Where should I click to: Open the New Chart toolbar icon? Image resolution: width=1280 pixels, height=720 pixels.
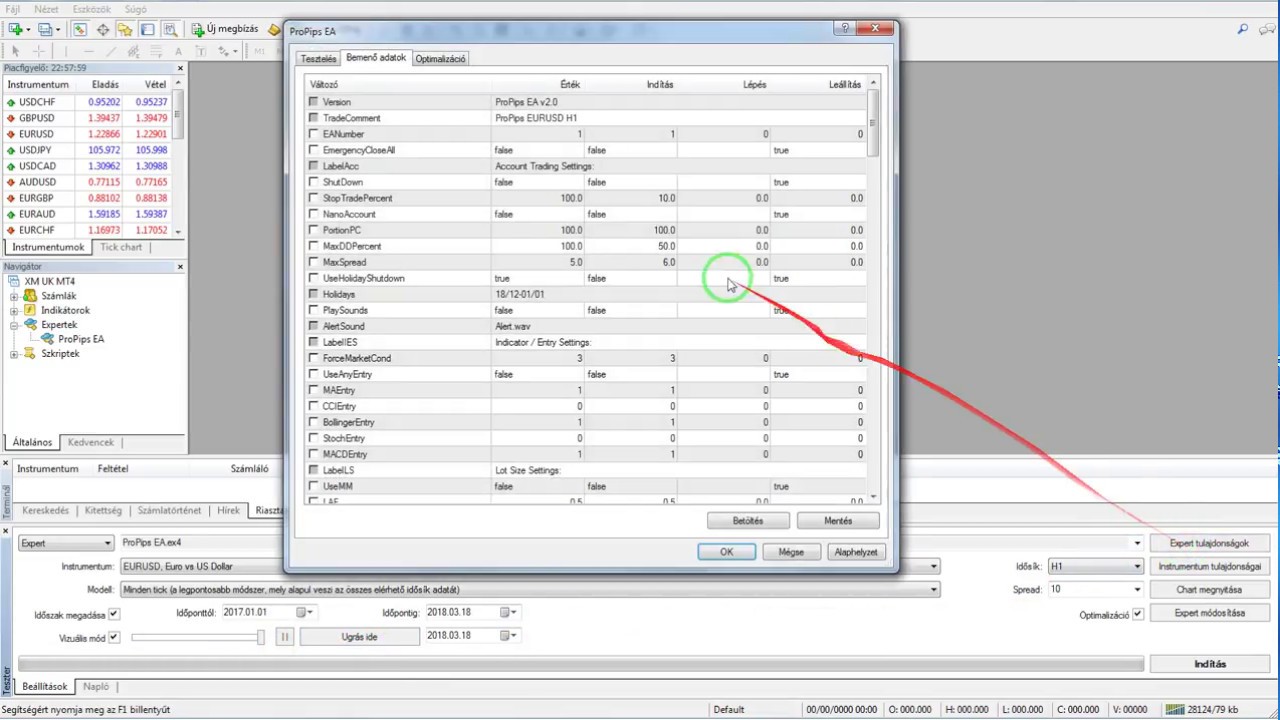15,29
